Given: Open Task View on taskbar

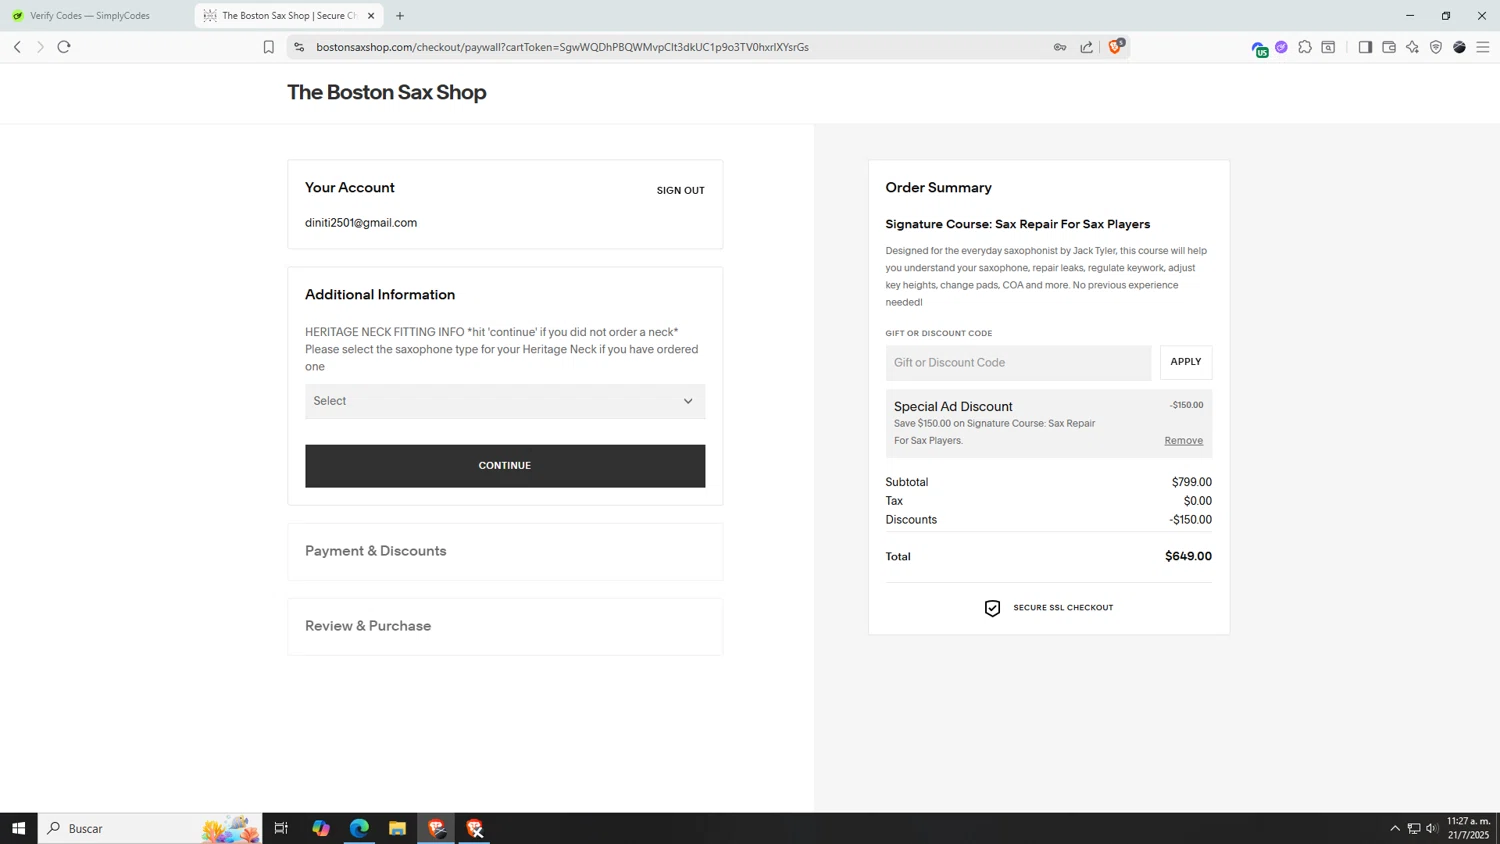Looking at the screenshot, I should click(281, 828).
